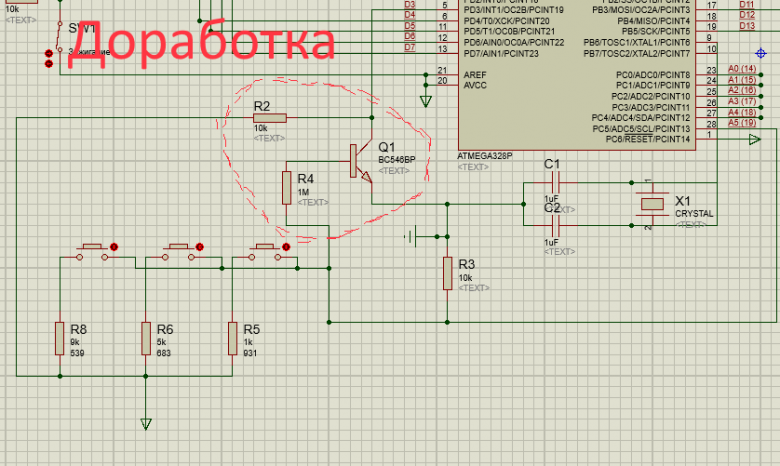Select resistor R2 in the circled area

tap(270, 118)
